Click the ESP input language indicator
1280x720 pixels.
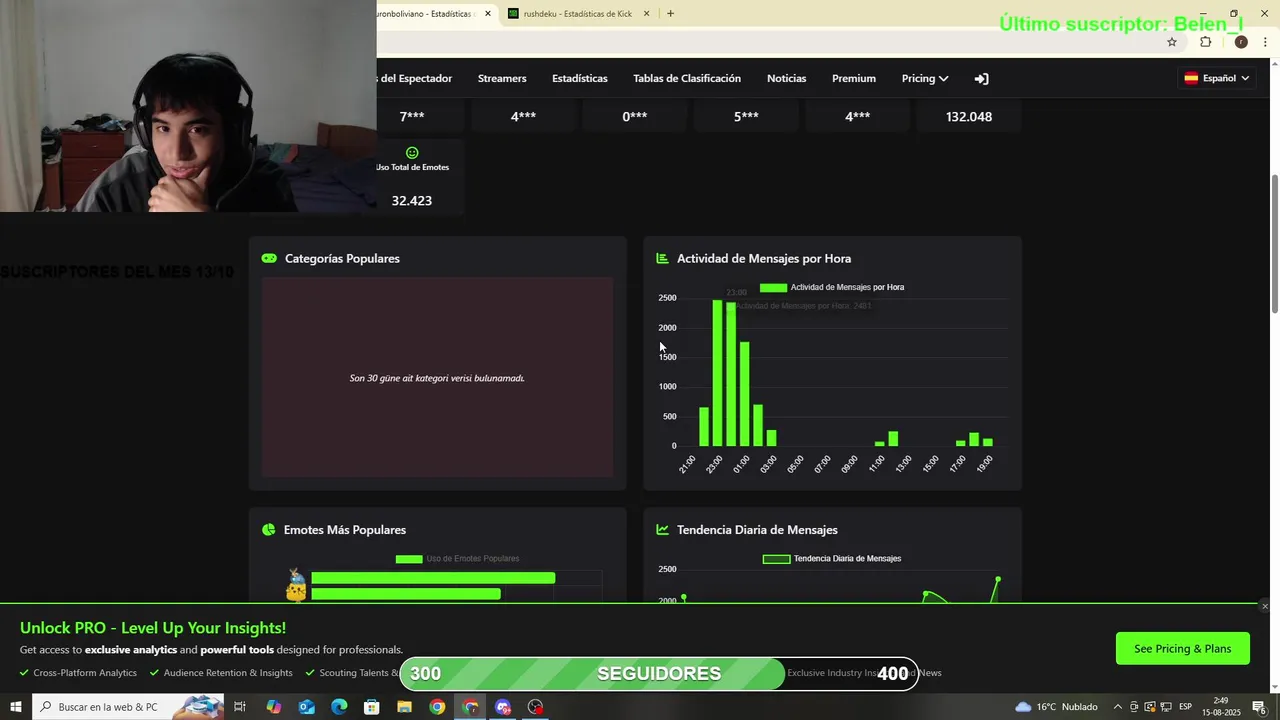[1185, 707]
